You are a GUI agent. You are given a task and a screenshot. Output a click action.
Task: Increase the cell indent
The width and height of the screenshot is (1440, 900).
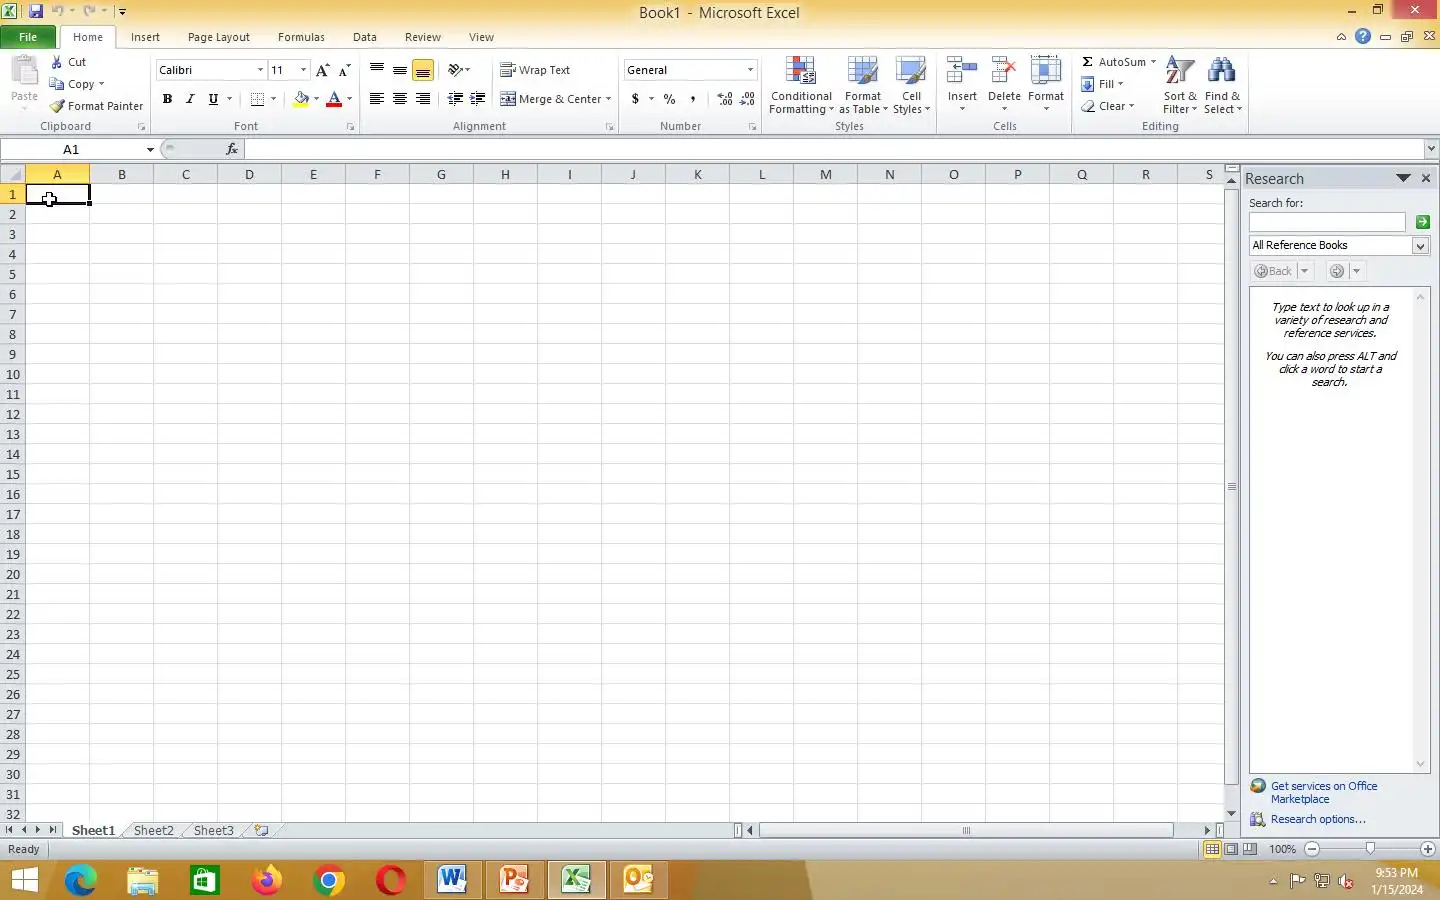pos(478,99)
